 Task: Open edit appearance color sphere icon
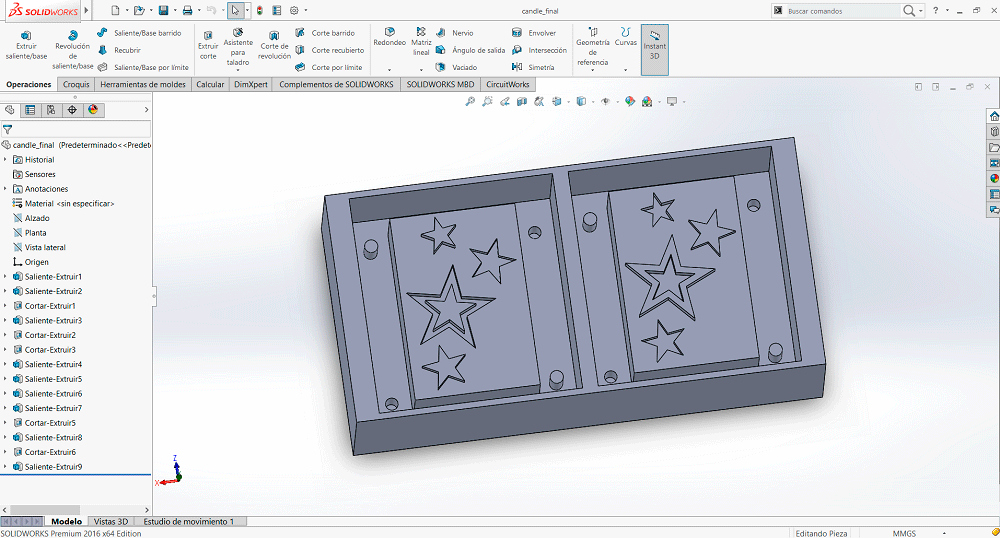(629, 101)
